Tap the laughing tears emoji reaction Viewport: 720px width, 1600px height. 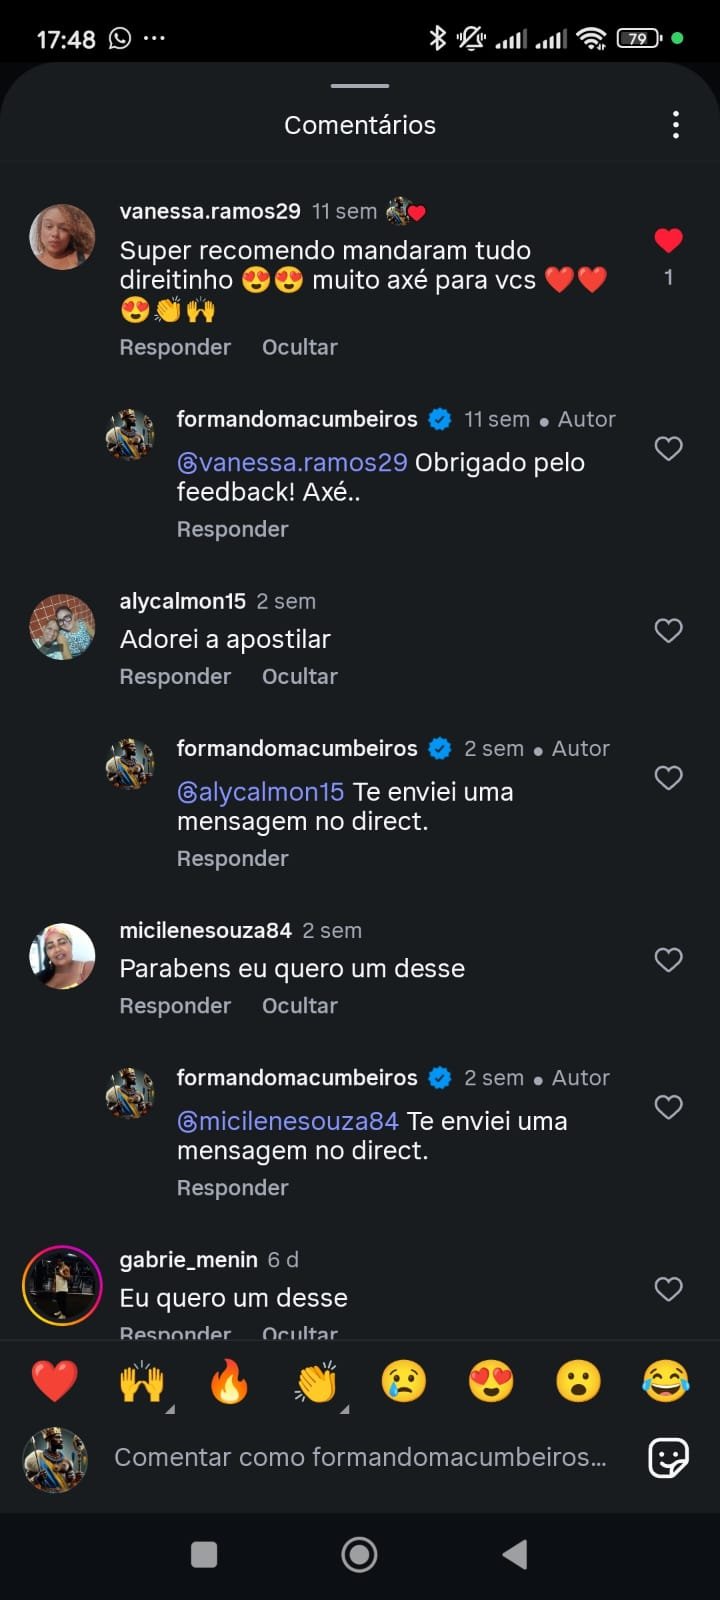click(666, 1383)
